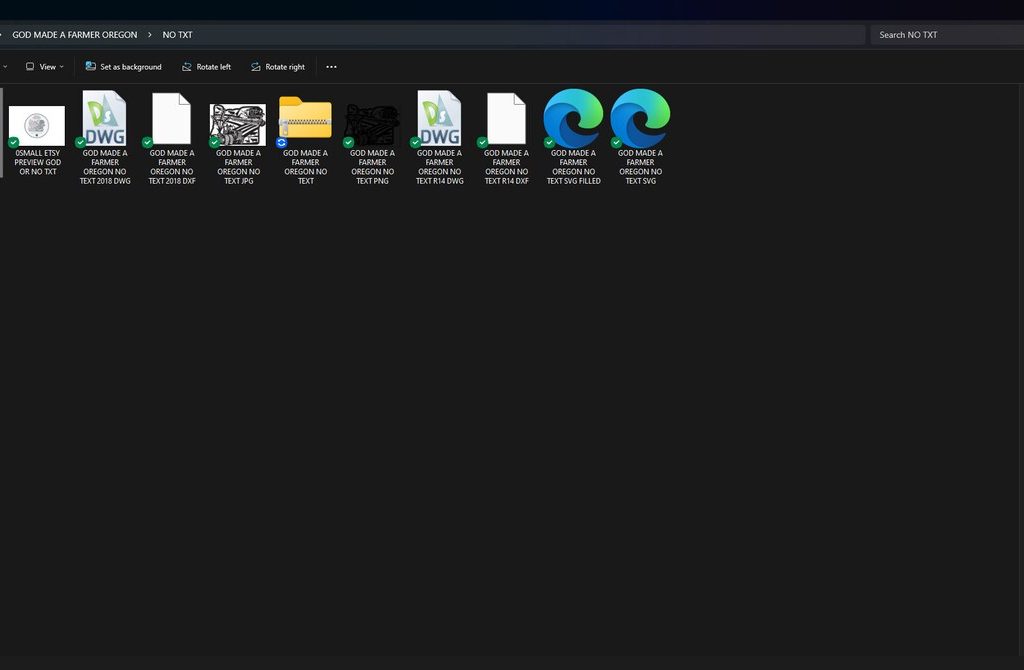Image resolution: width=1024 pixels, height=670 pixels.
Task: Open the NO TEXT R14 DWG file
Action: [439, 120]
